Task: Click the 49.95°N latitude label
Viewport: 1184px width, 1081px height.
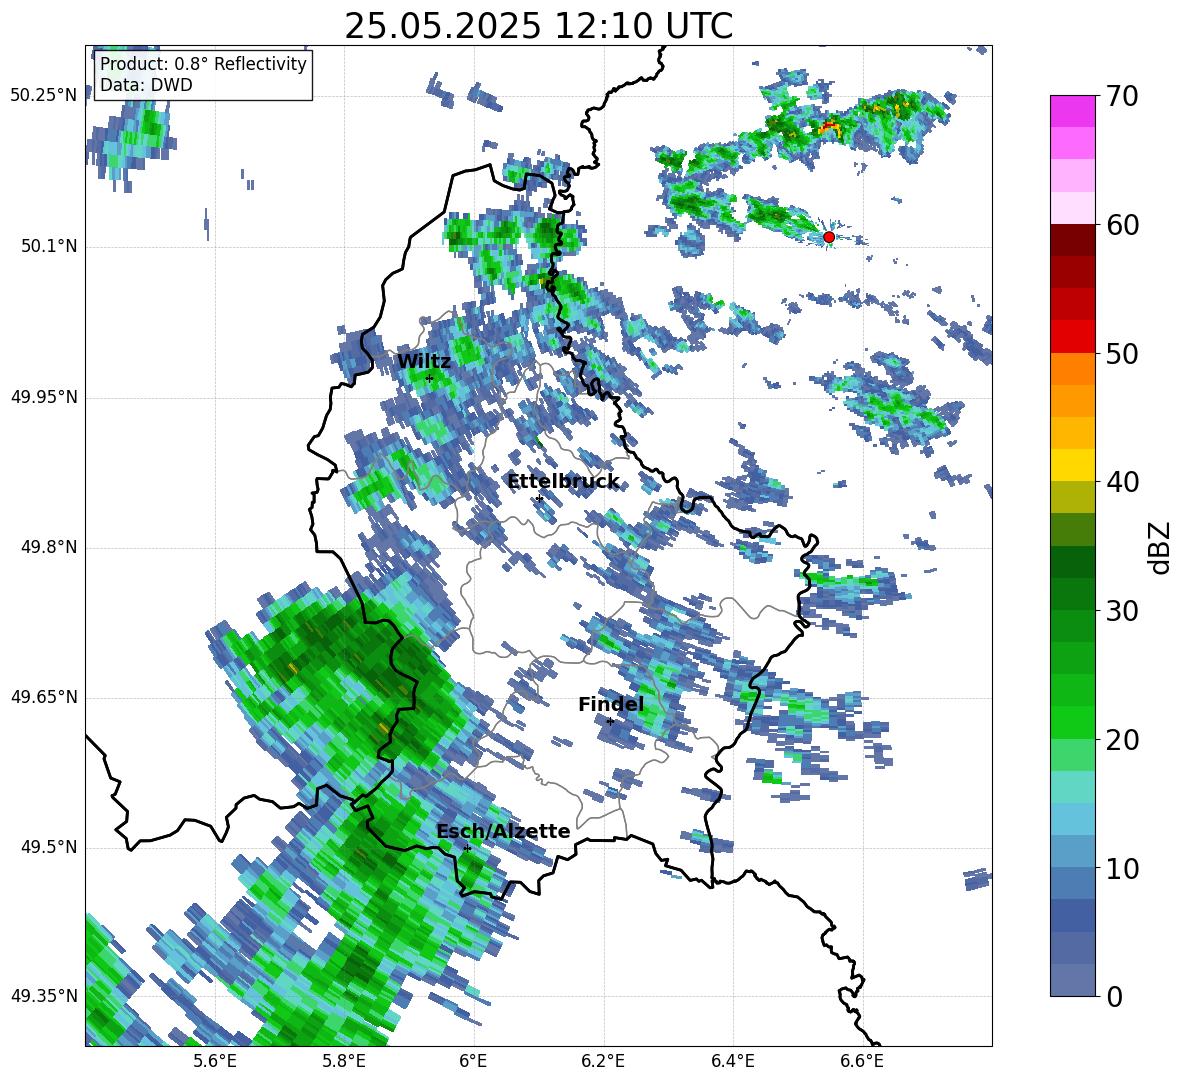Action: point(44,397)
